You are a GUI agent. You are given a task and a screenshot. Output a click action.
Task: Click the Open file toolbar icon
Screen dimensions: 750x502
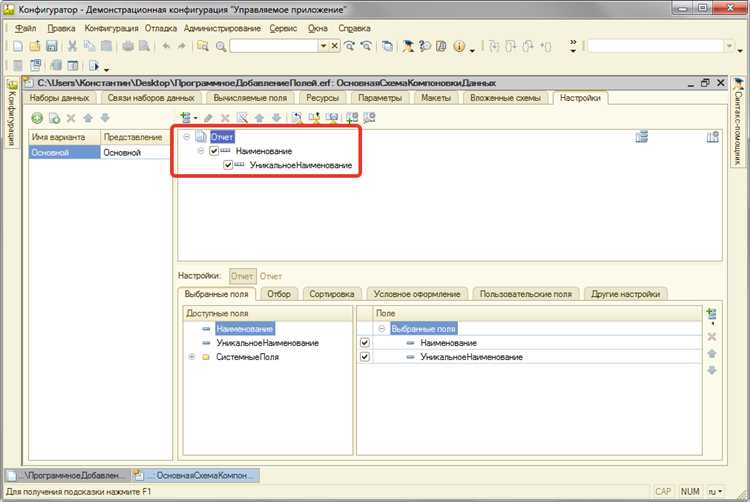tap(34, 46)
